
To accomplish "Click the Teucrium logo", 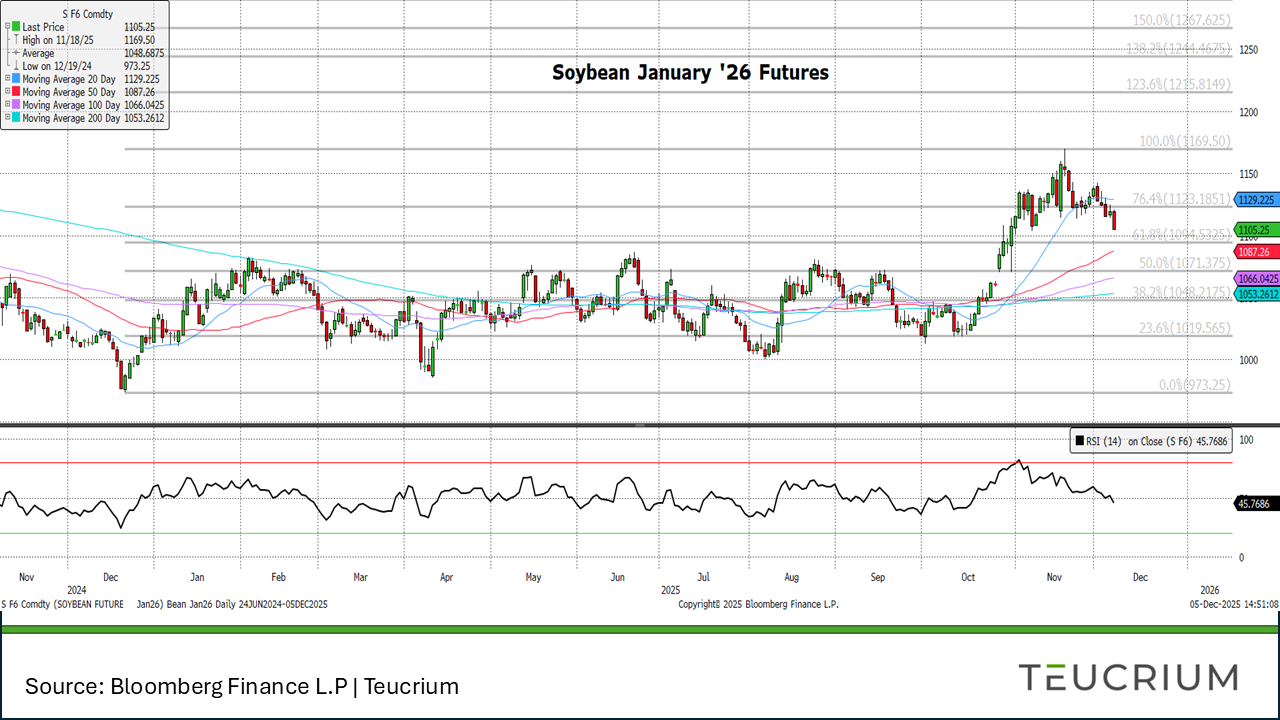I will tap(1130, 677).
